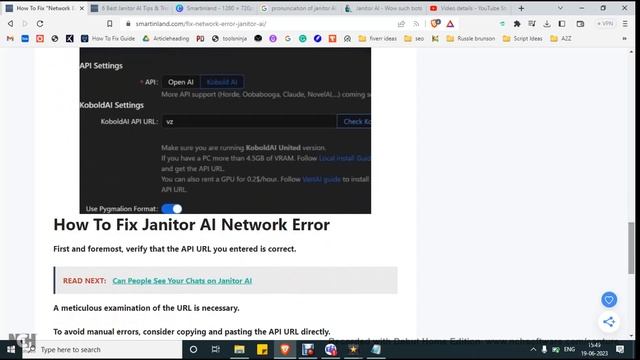Open the Brave wallet icon
This screenshot has width=640, height=360.
coord(580,24)
